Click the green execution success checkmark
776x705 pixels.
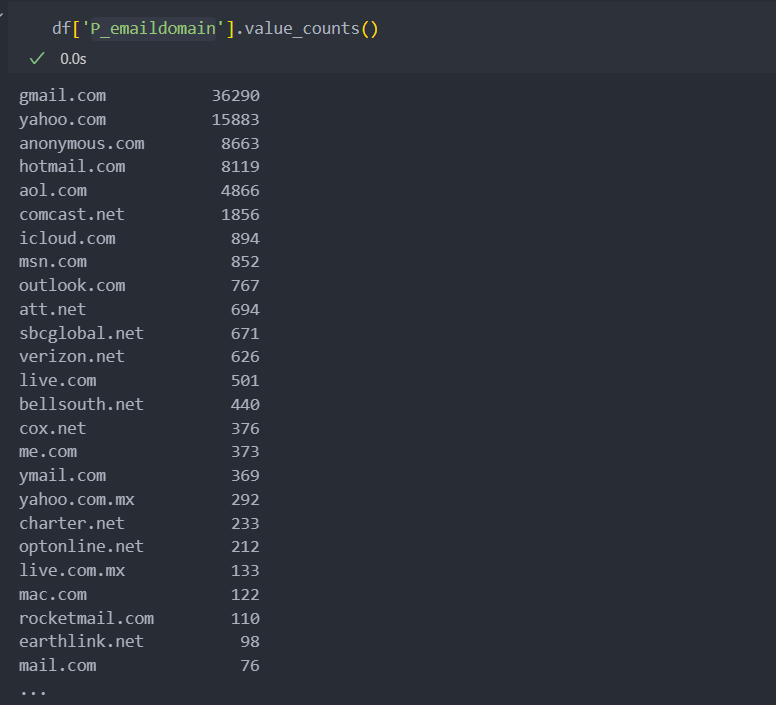(37, 58)
